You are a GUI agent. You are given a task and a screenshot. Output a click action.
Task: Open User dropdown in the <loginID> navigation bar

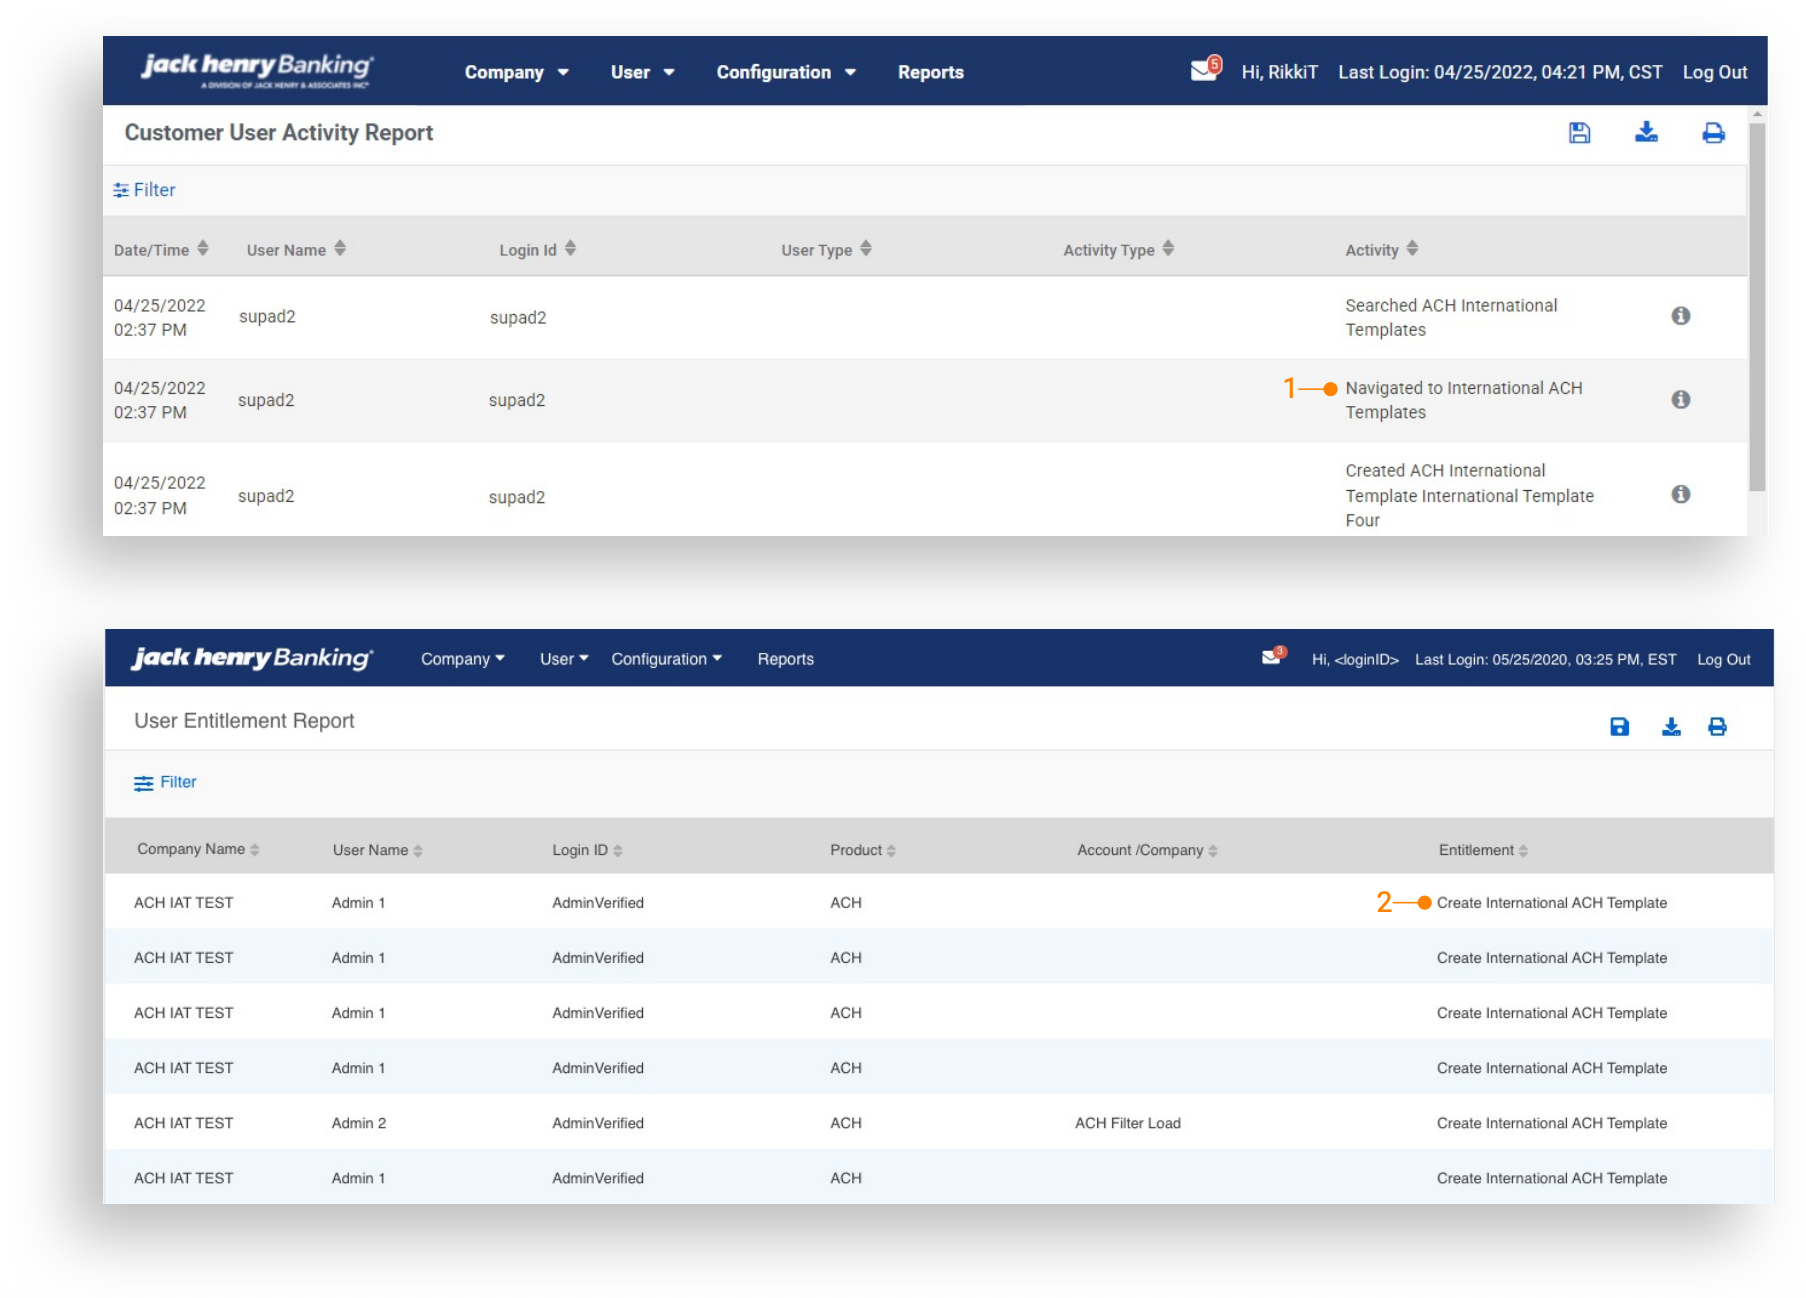click(563, 659)
